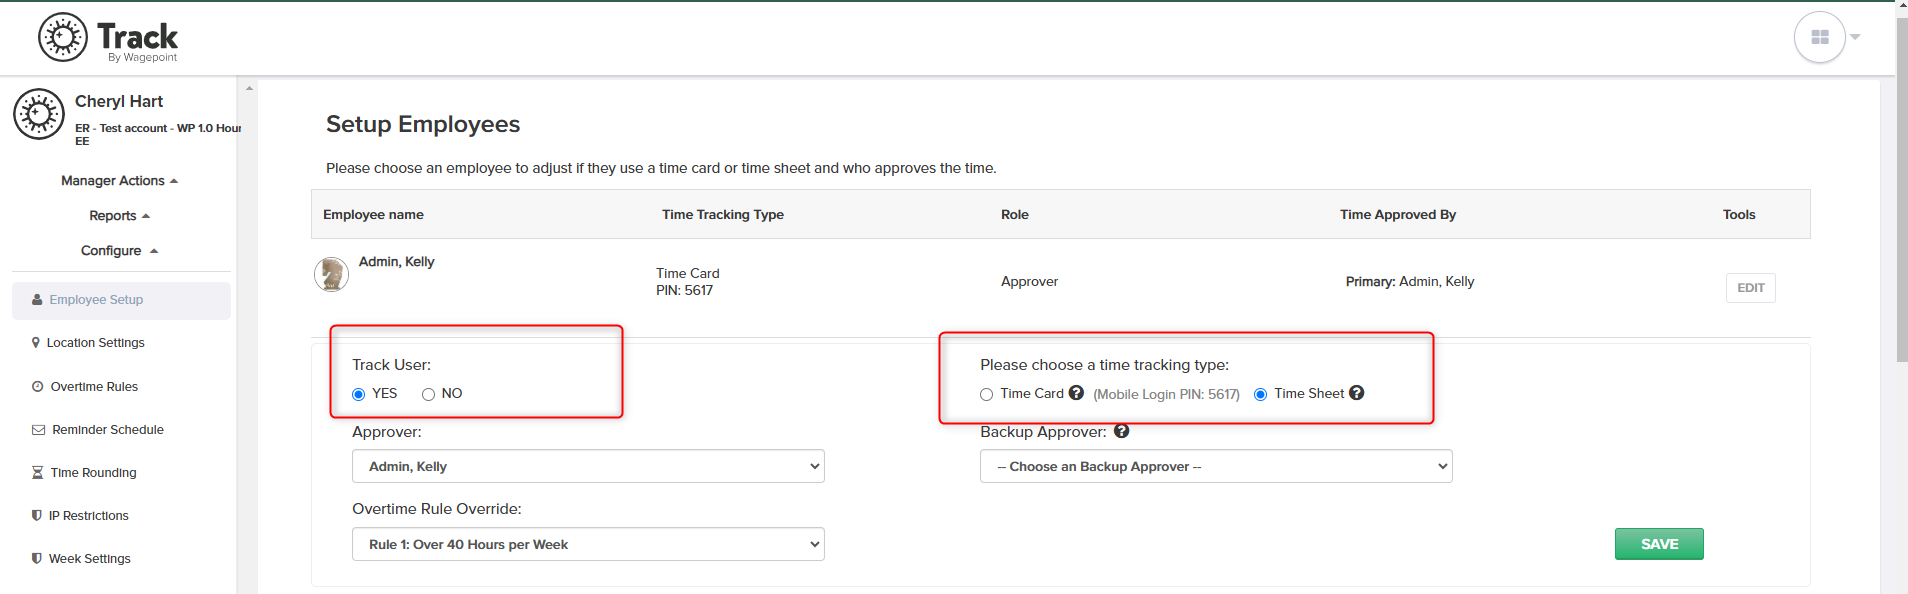Collapse the Configure menu
1908x594 pixels.
click(119, 251)
